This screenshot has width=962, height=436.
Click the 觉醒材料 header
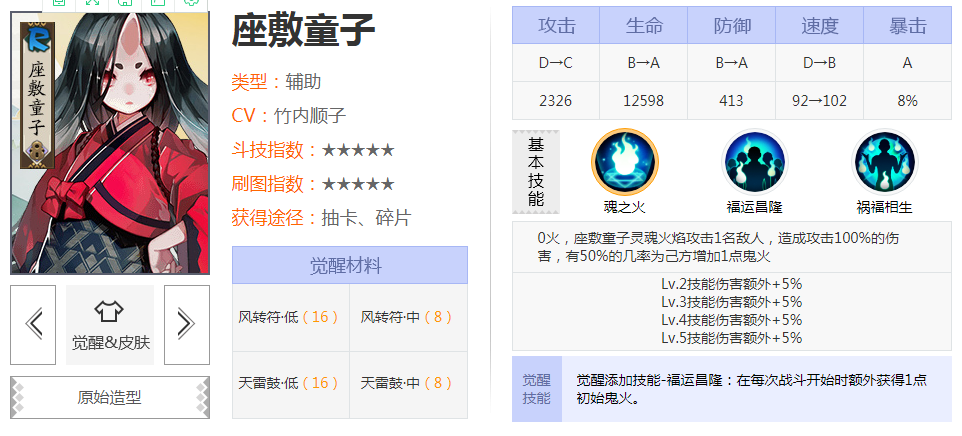click(350, 265)
